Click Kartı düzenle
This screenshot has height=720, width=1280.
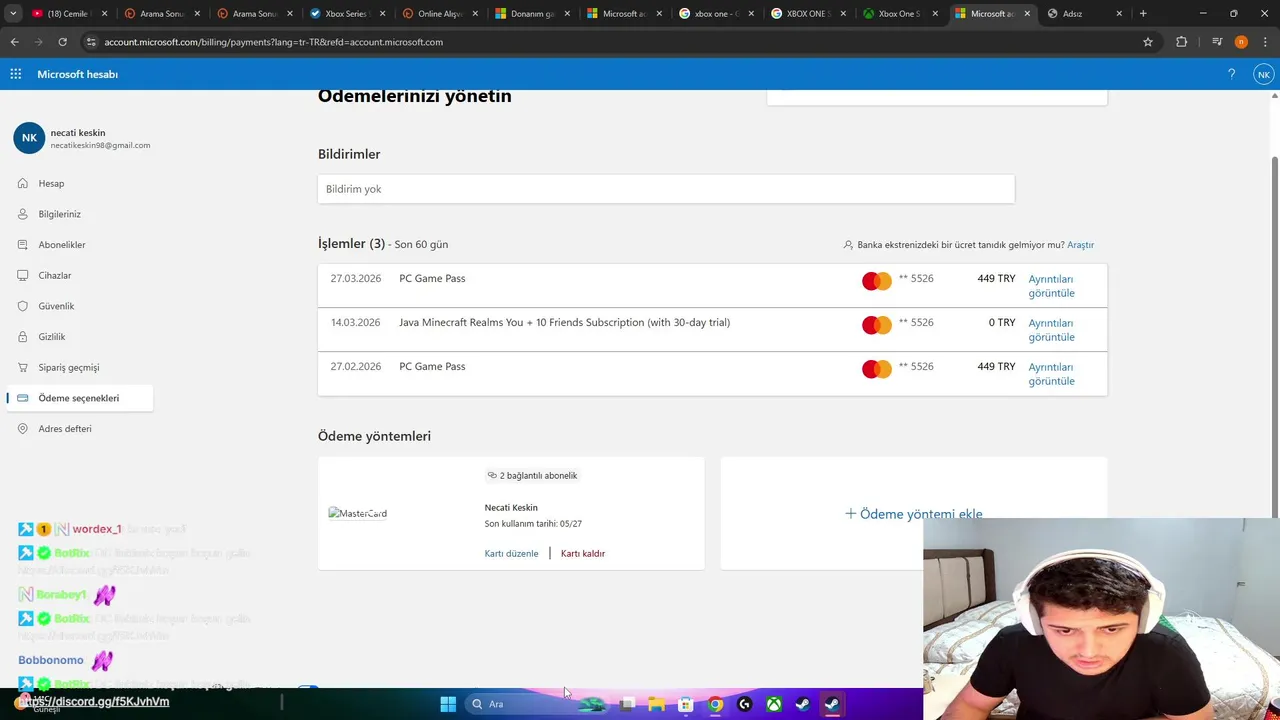pyautogui.click(x=511, y=554)
